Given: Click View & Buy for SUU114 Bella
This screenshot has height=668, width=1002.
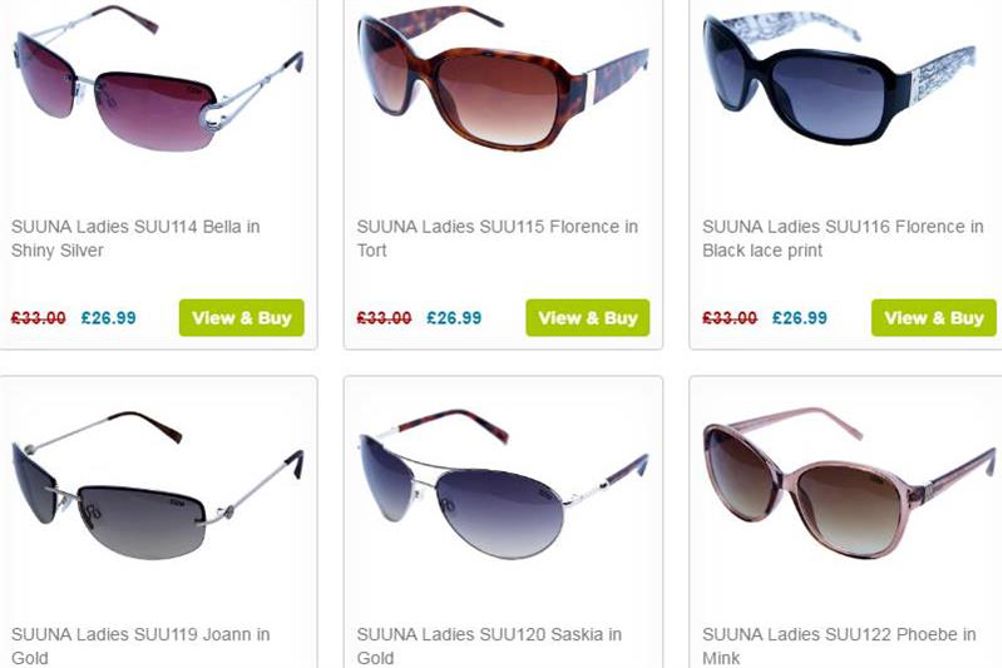Looking at the screenshot, I should coord(242,318).
